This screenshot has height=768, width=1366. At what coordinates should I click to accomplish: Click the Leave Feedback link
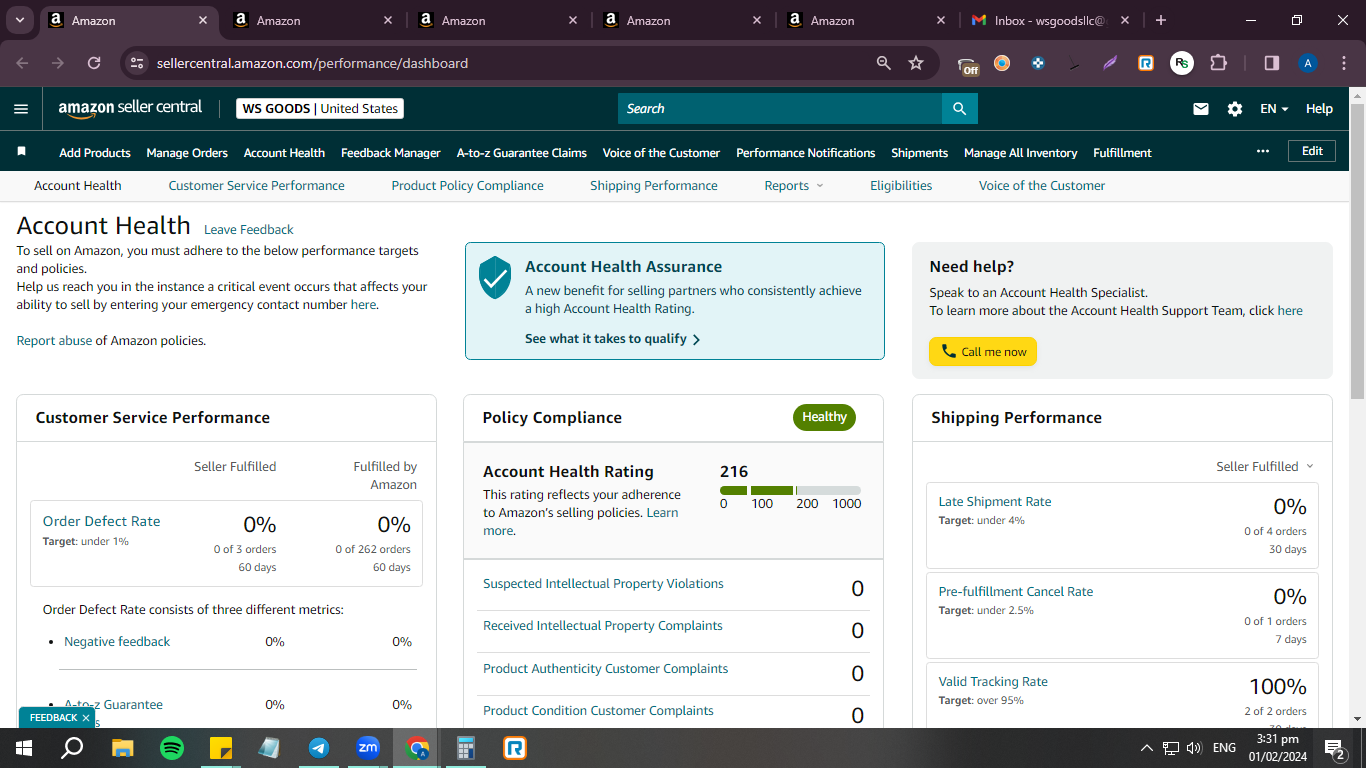(x=249, y=230)
